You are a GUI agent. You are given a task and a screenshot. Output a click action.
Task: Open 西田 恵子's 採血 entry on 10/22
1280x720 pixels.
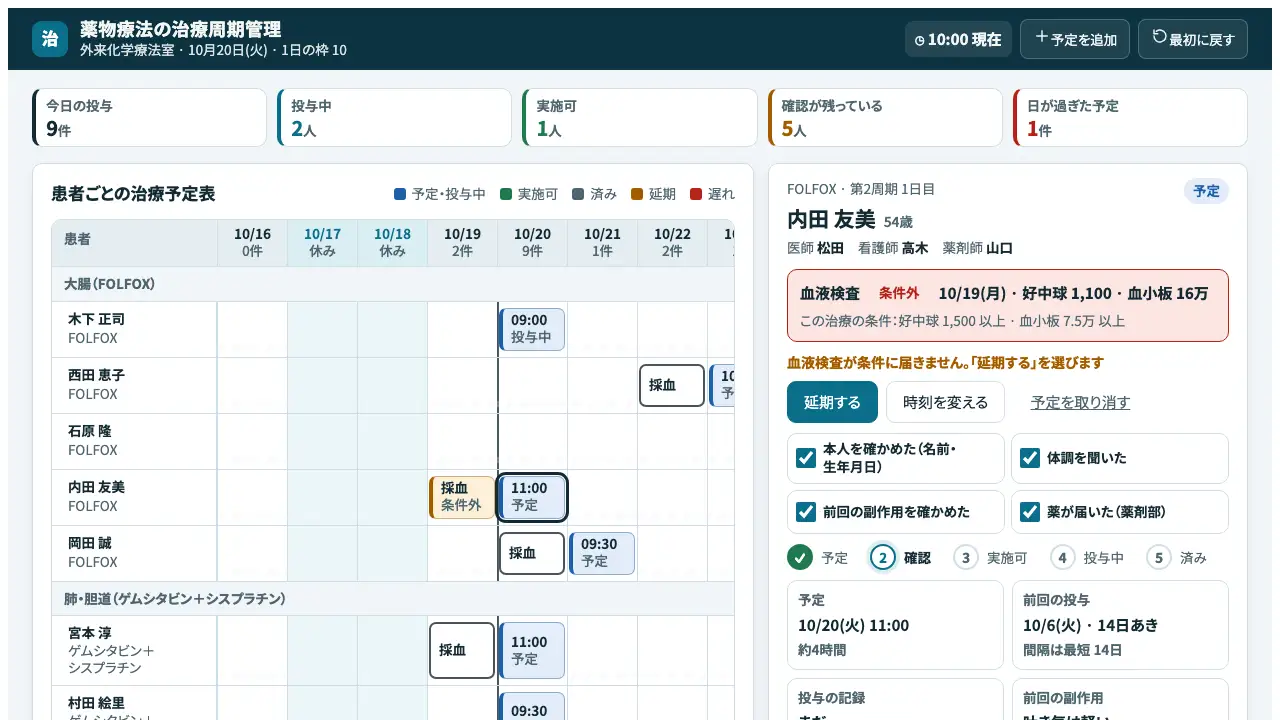672,385
